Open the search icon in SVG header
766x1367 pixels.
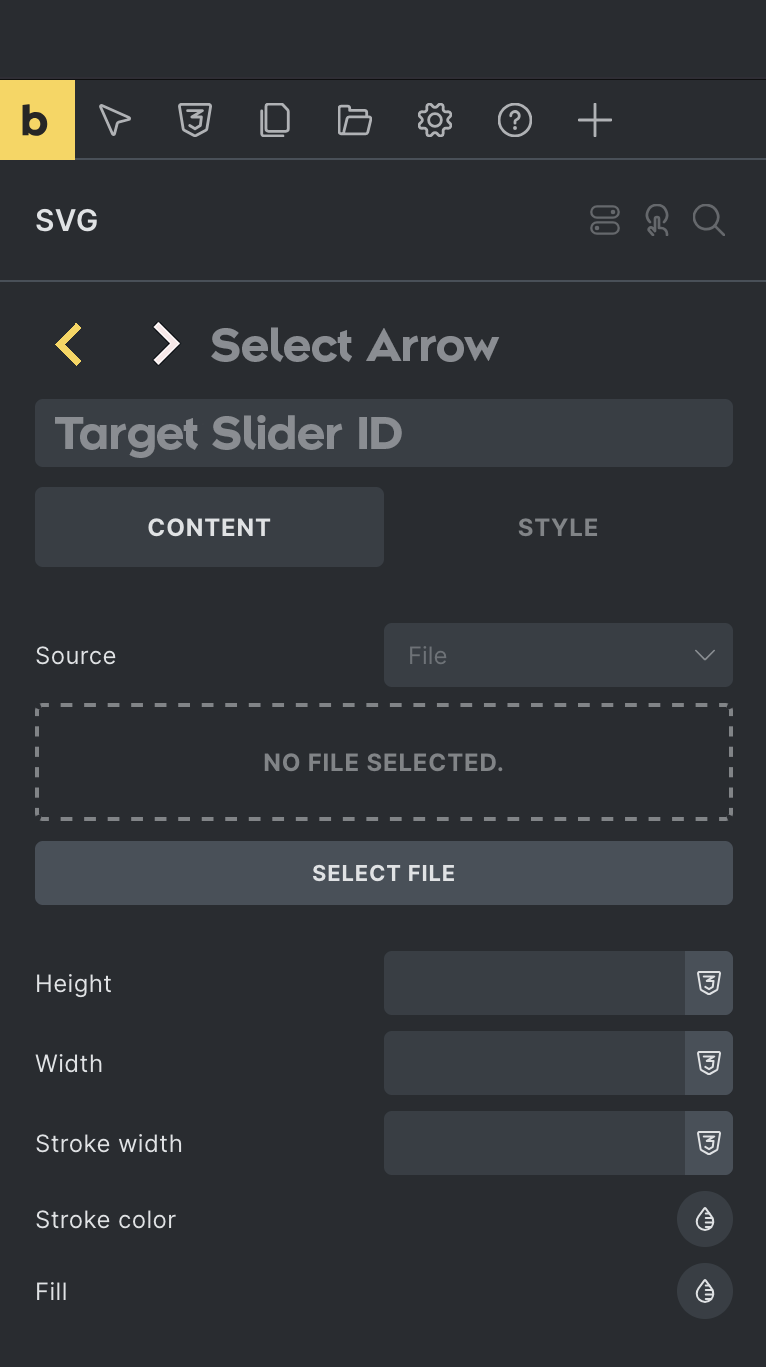click(x=709, y=220)
